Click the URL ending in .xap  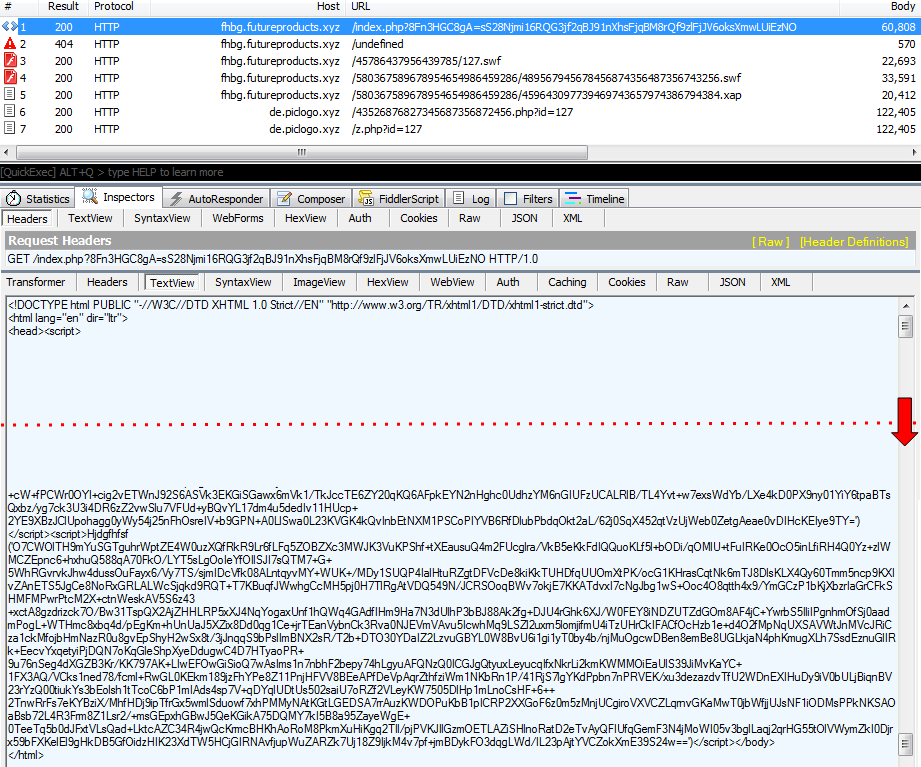click(x=546, y=95)
